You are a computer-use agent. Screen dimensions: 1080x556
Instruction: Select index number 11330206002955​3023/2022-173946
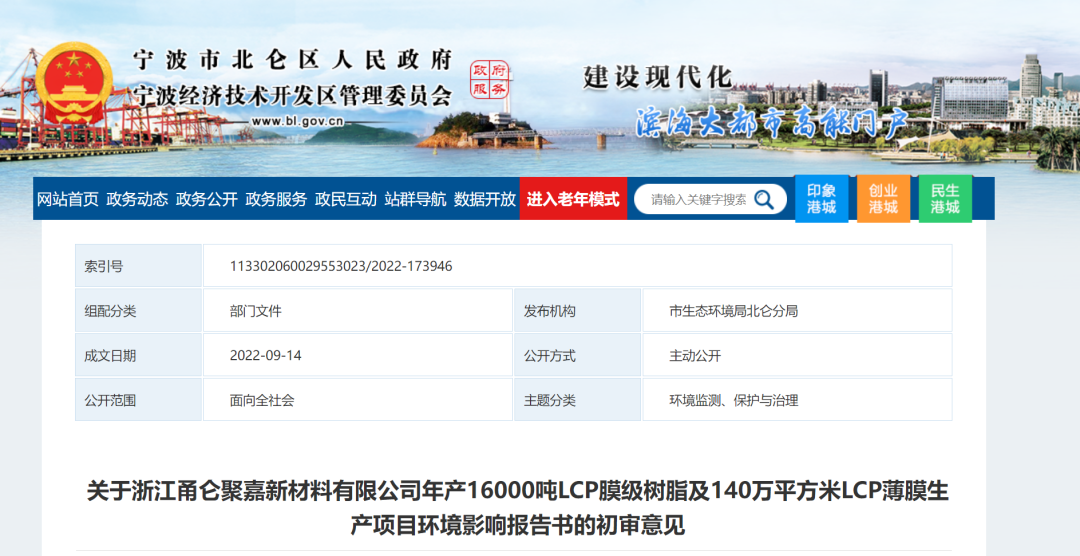pos(341,266)
